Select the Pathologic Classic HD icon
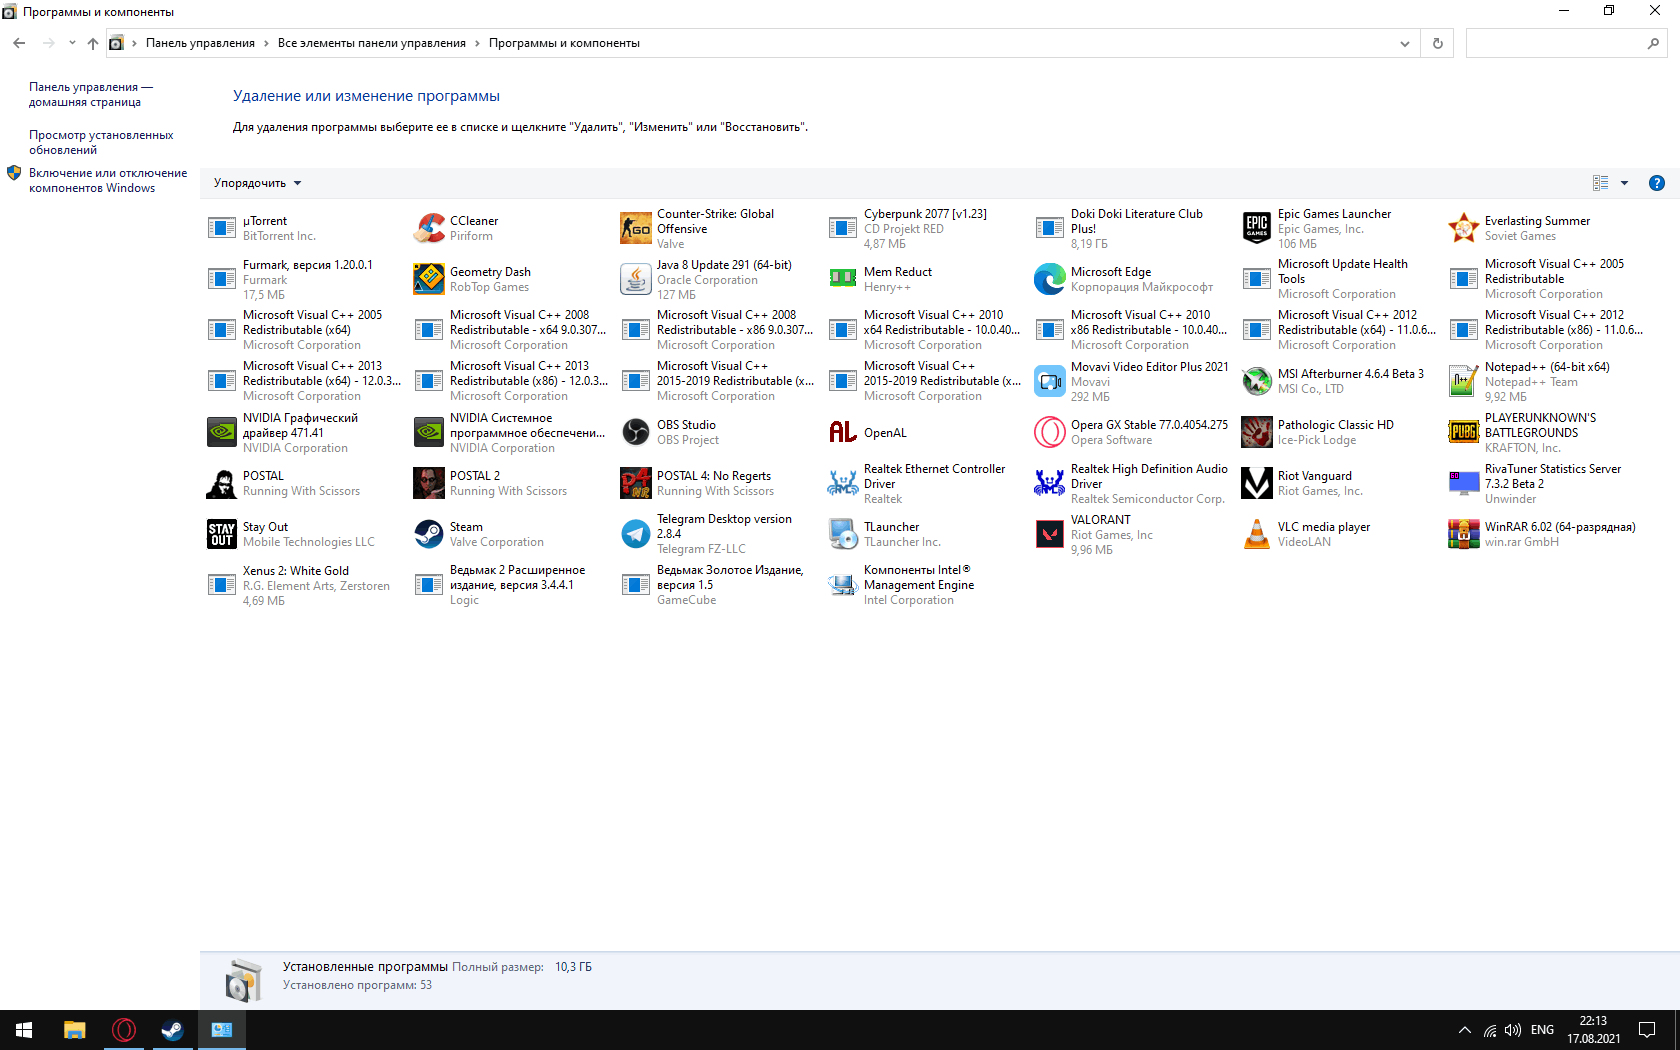 tap(1257, 432)
